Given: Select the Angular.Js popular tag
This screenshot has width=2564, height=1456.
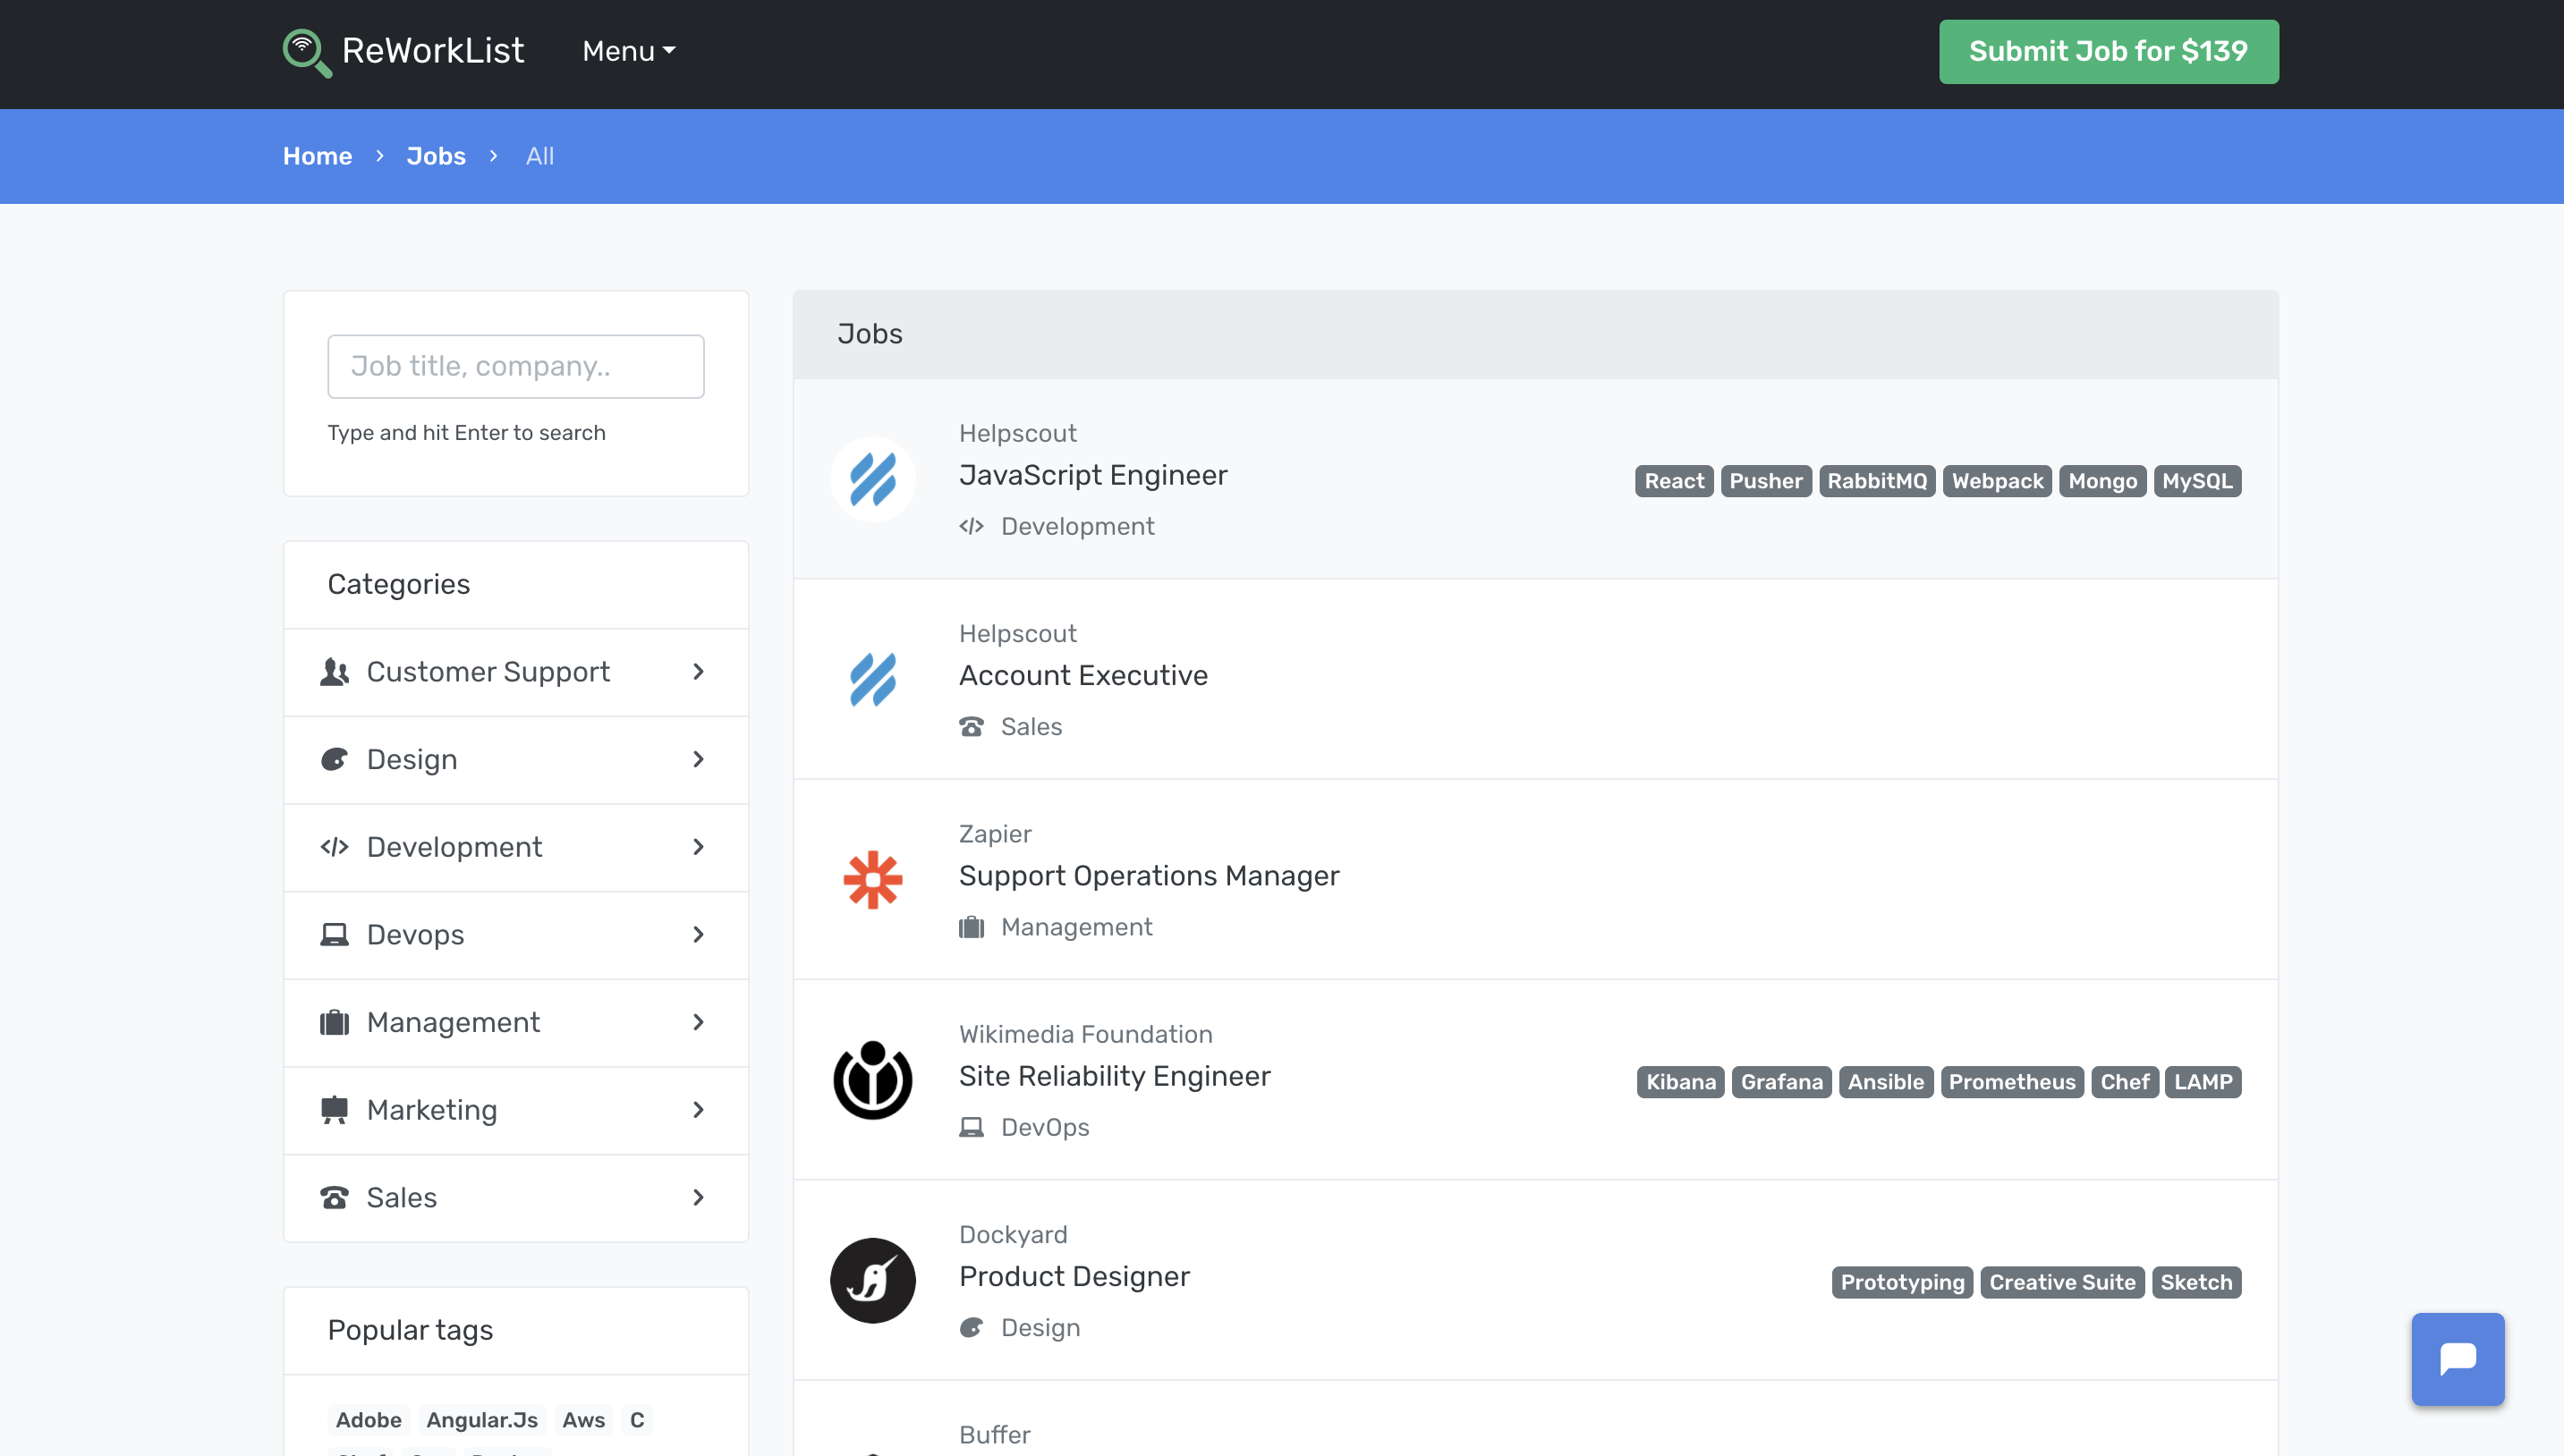Looking at the screenshot, I should click(481, 1420).
